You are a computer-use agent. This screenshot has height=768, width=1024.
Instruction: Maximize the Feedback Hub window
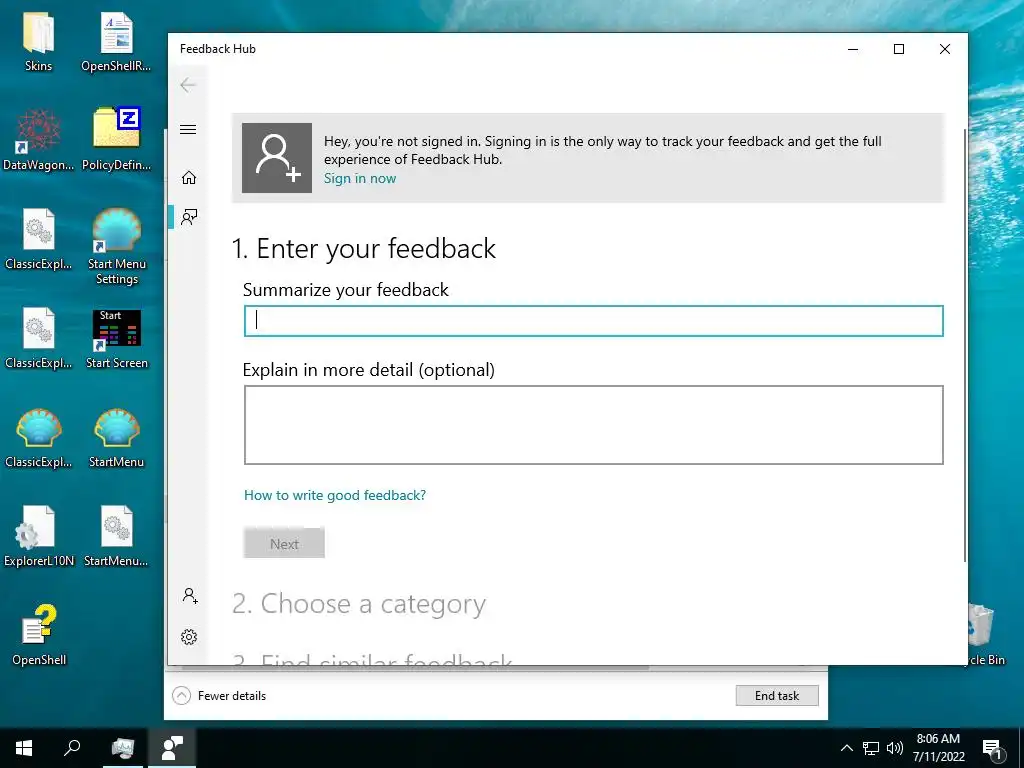[x=899, y=49]
